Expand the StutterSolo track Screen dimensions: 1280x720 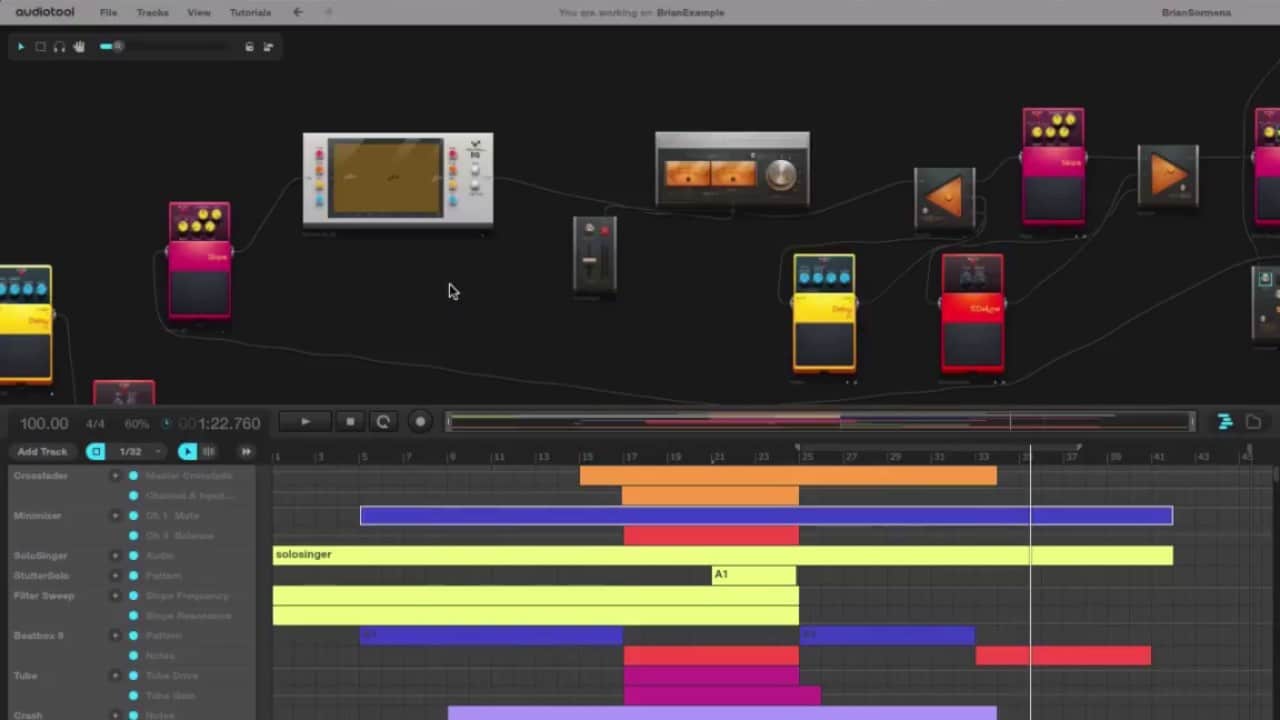pyautogui.click(x=115, y=576)
